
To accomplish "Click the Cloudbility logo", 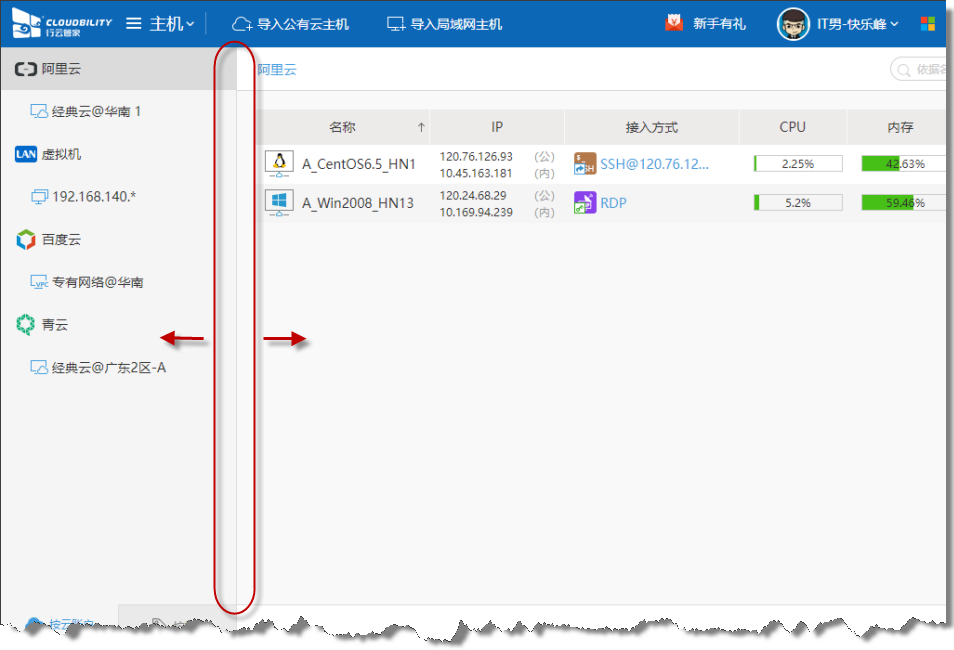I will (62, 24).
